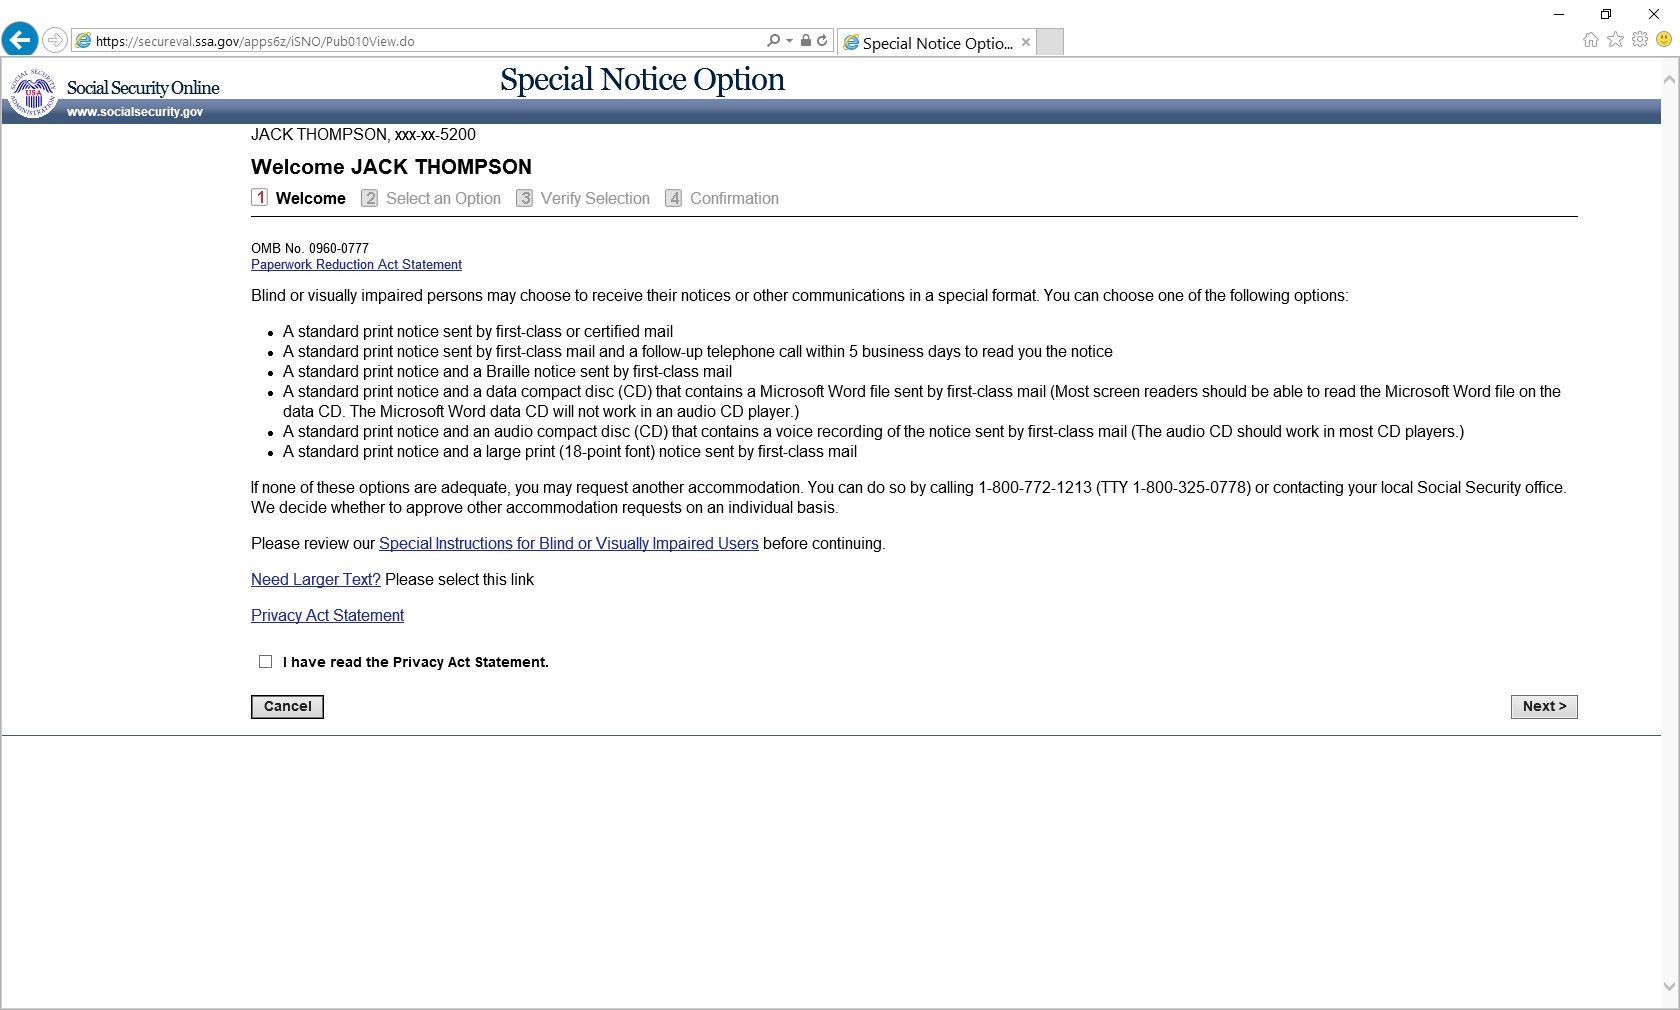Click the browser Back arrow button

[20, 40]
